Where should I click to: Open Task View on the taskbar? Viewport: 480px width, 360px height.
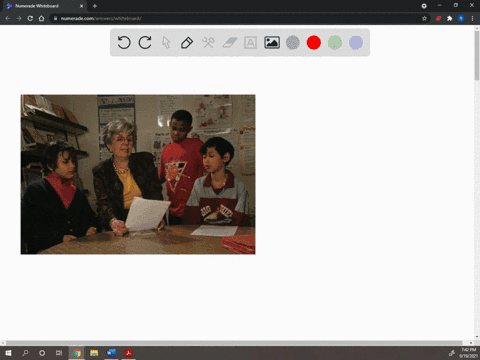tap(59, 353)
